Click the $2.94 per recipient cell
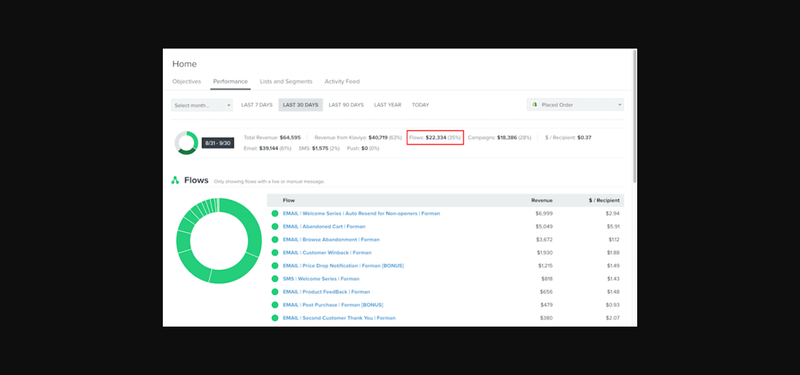This screenshot has height=375, width=800. tap(613, 214)
